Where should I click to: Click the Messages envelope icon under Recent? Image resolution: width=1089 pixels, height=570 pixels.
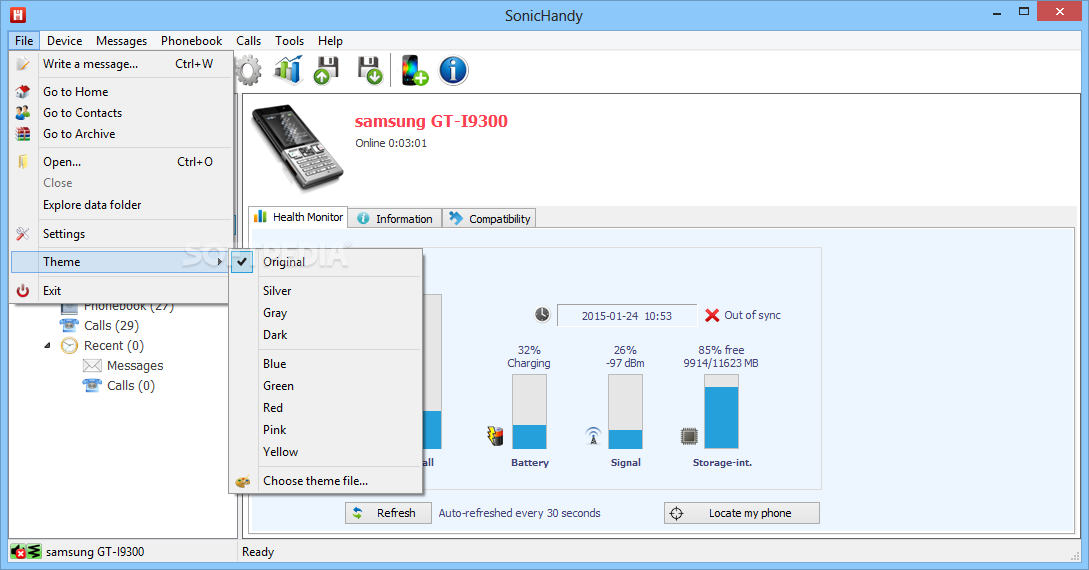[x=92, y=365]
